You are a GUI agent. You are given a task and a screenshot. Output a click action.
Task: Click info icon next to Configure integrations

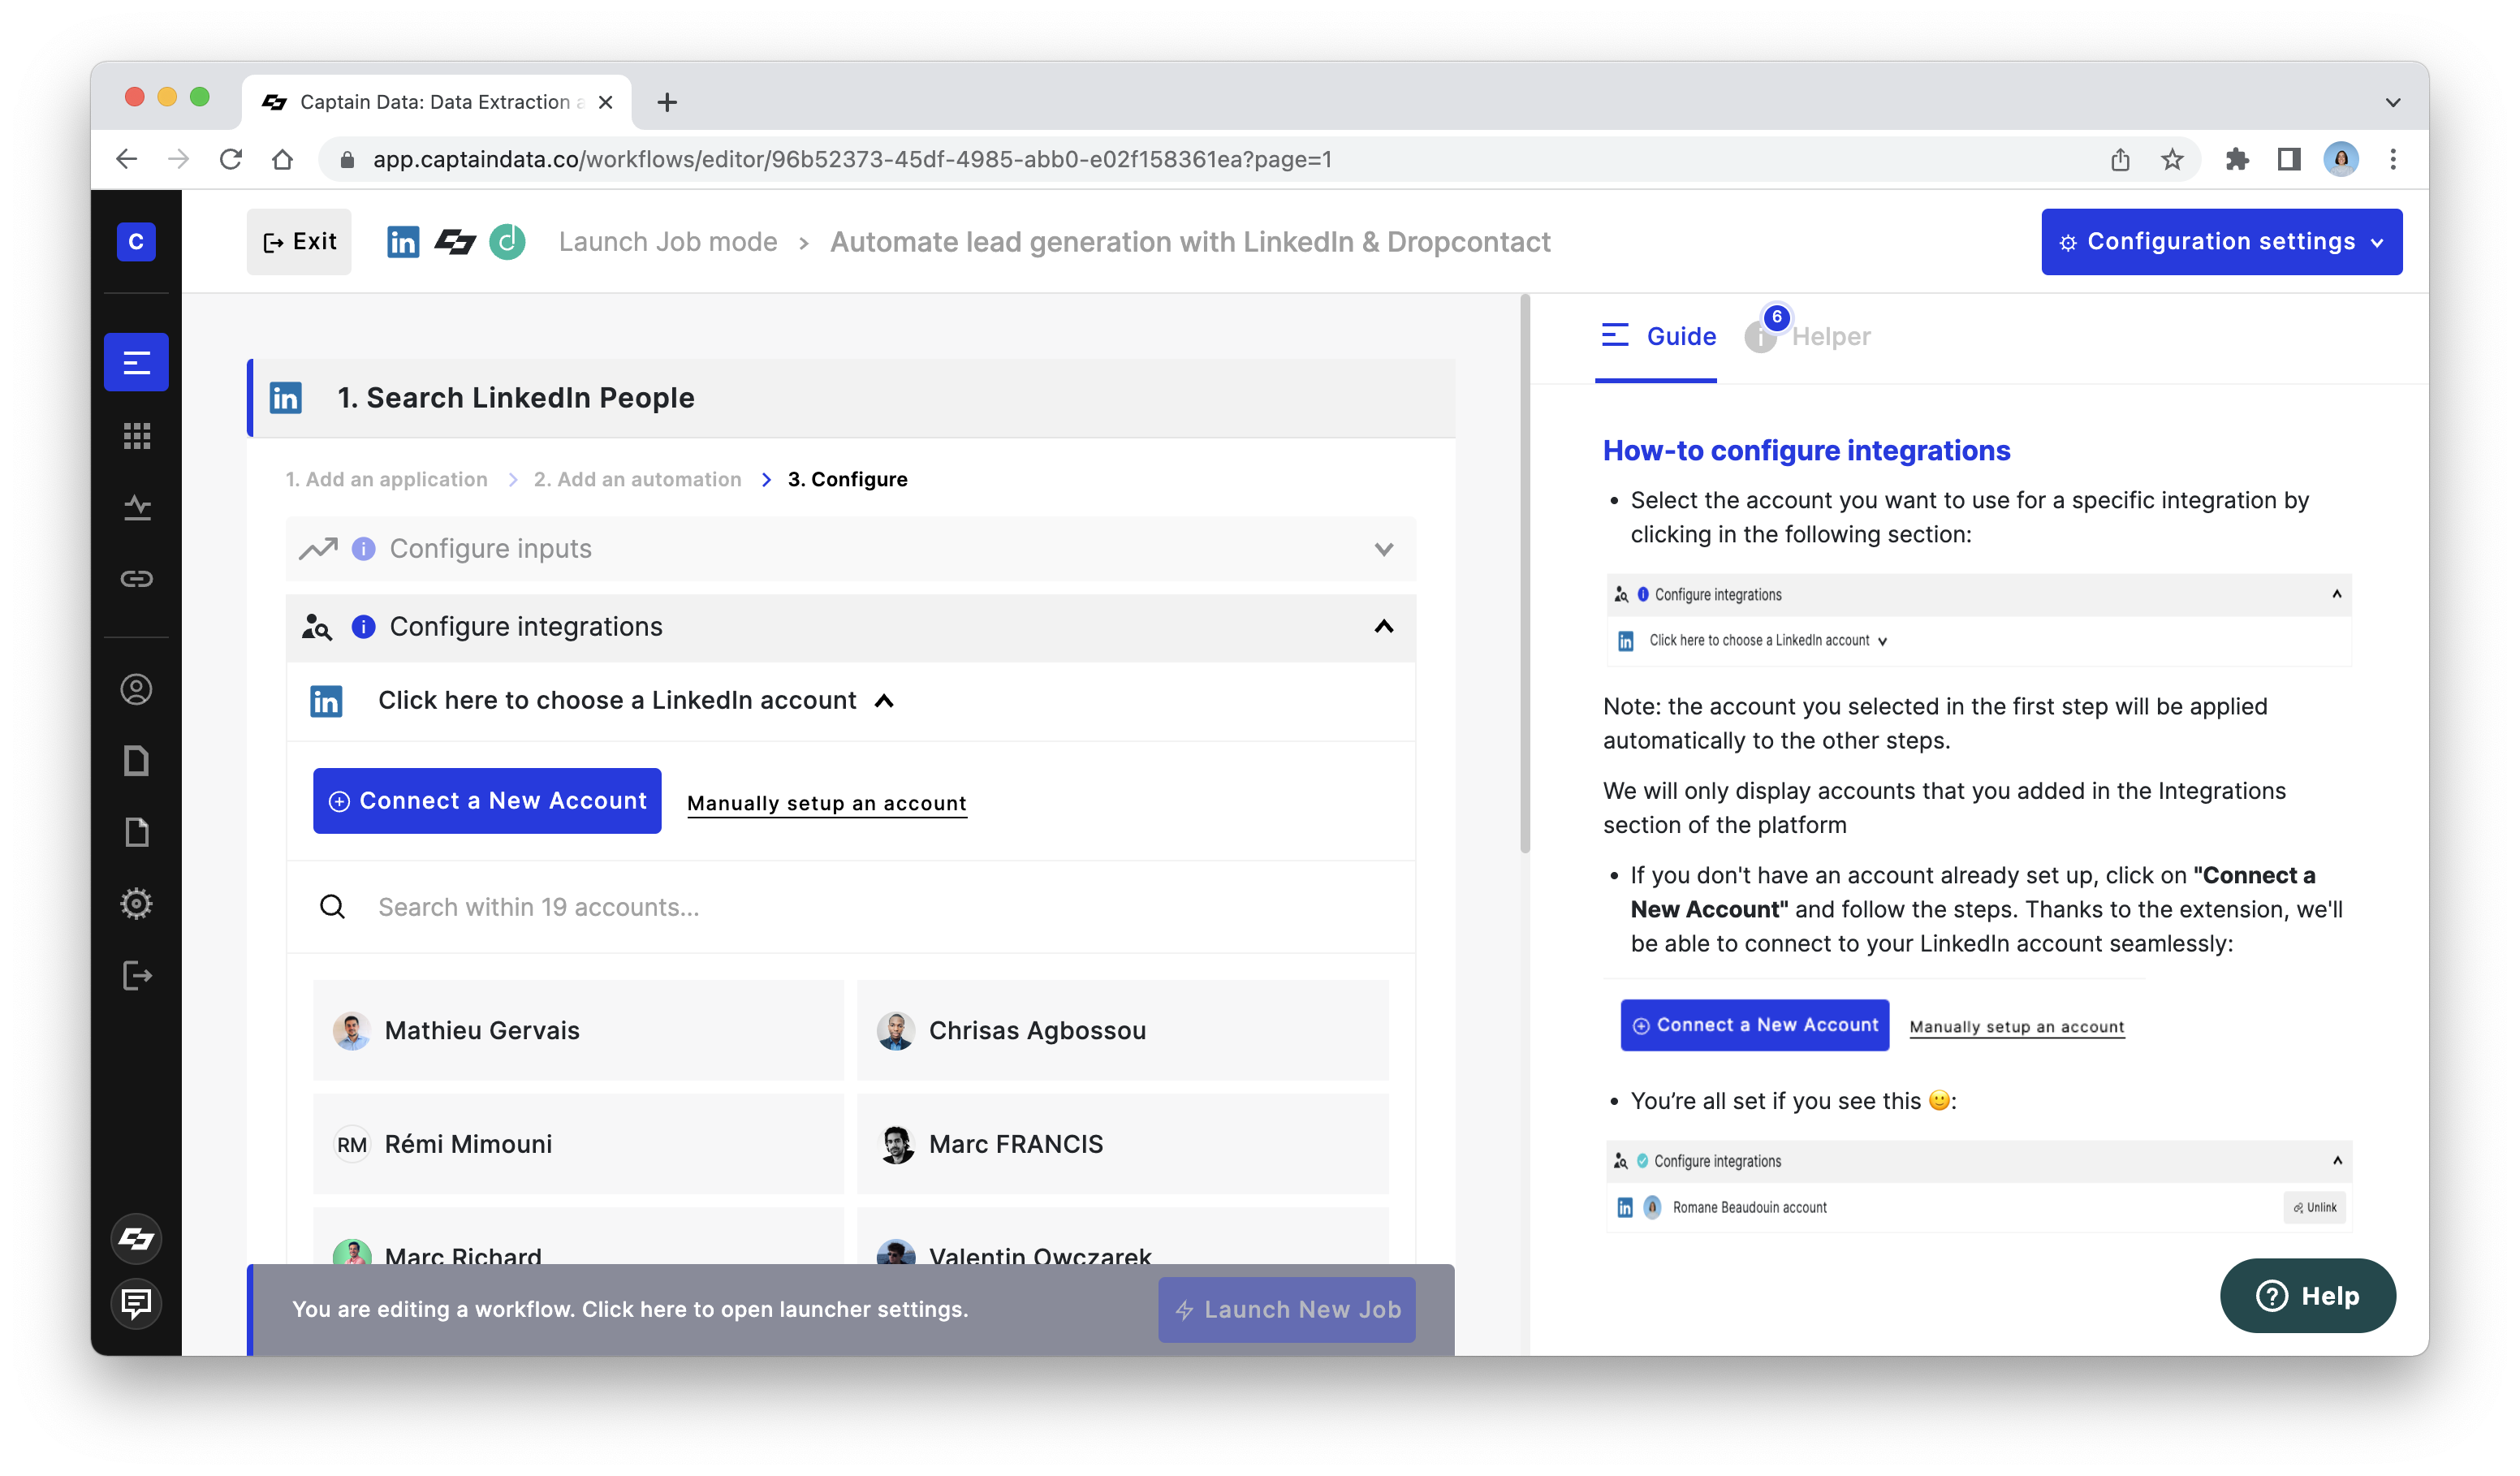363,627
